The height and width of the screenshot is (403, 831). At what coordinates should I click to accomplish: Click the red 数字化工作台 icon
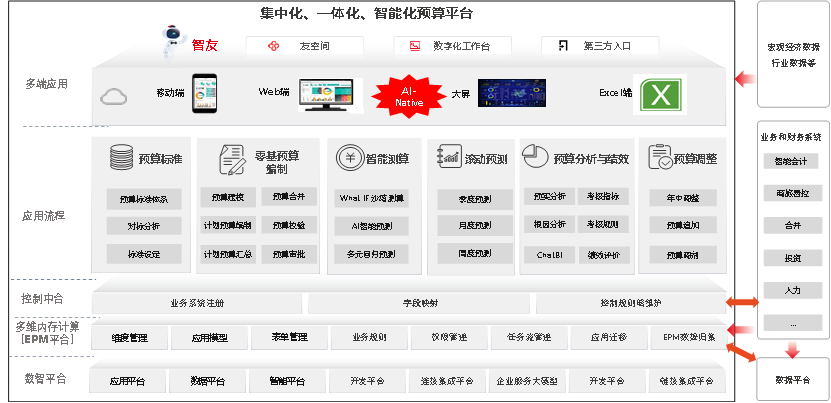coord(415,46)
